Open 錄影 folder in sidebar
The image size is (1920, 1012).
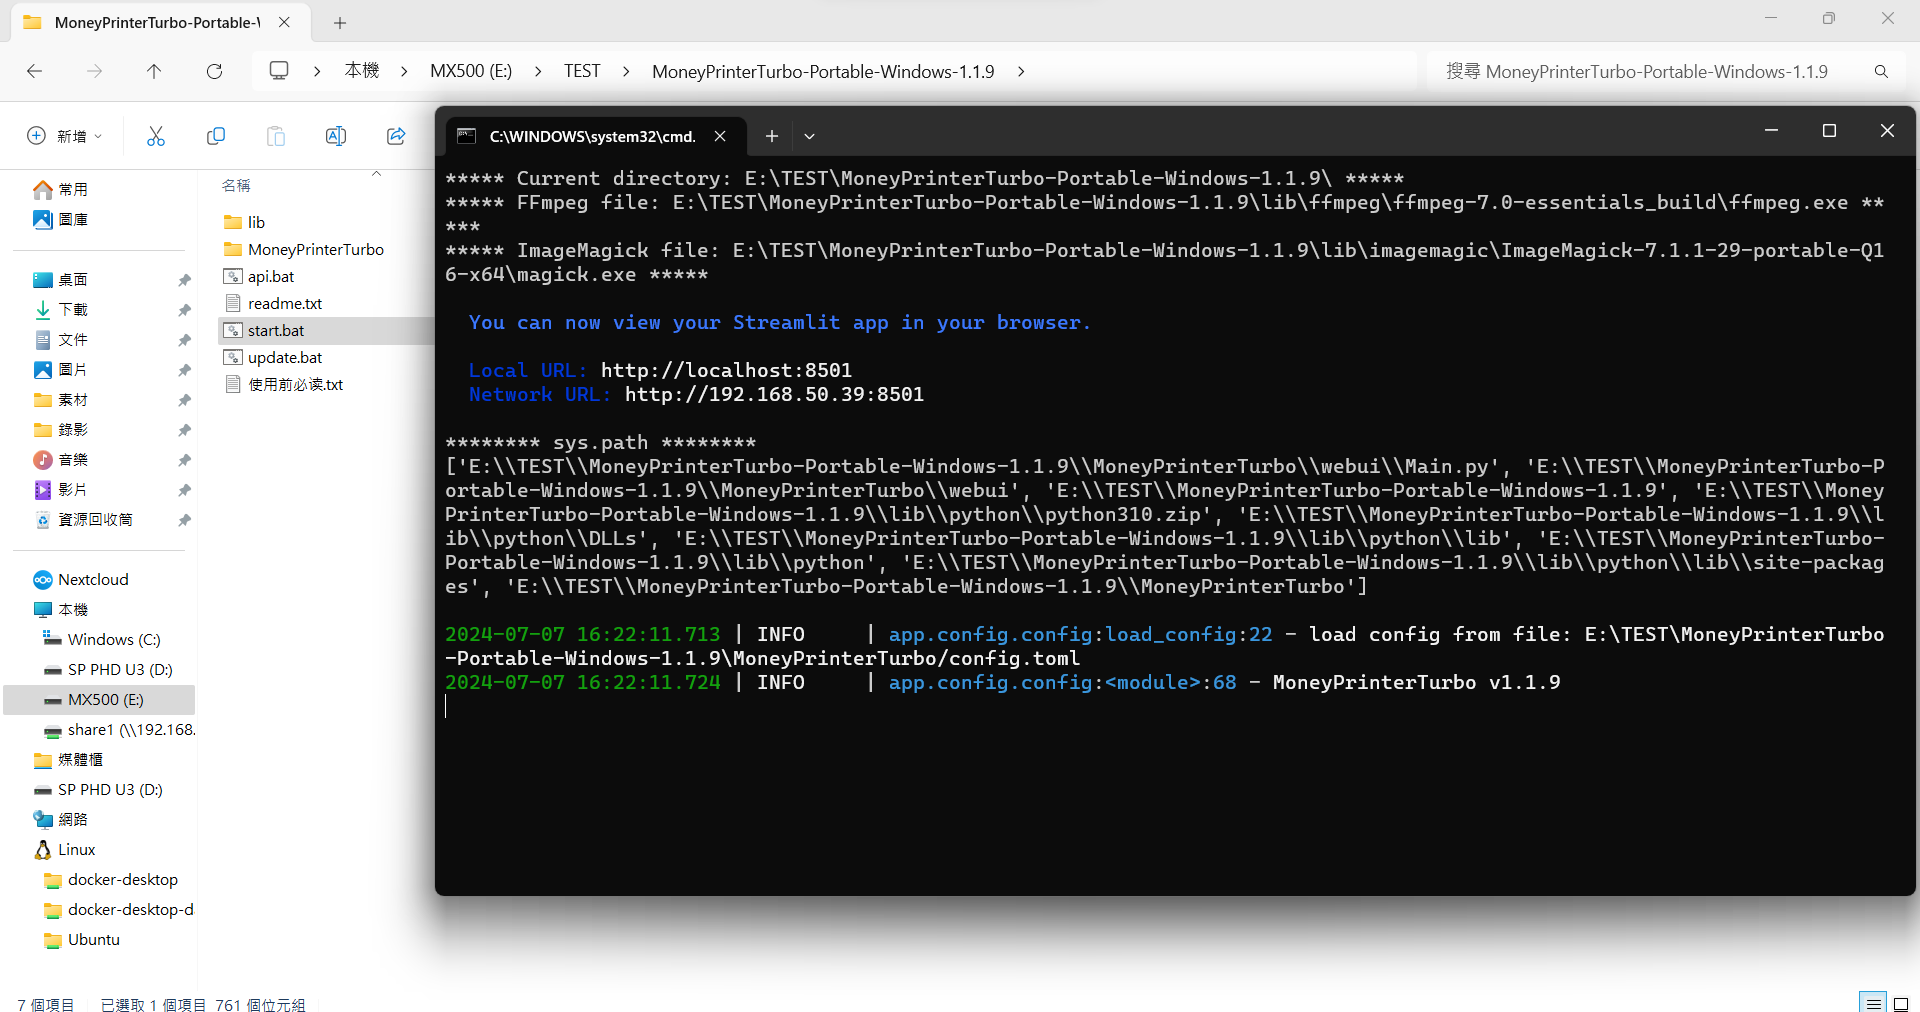coord(73,429)
